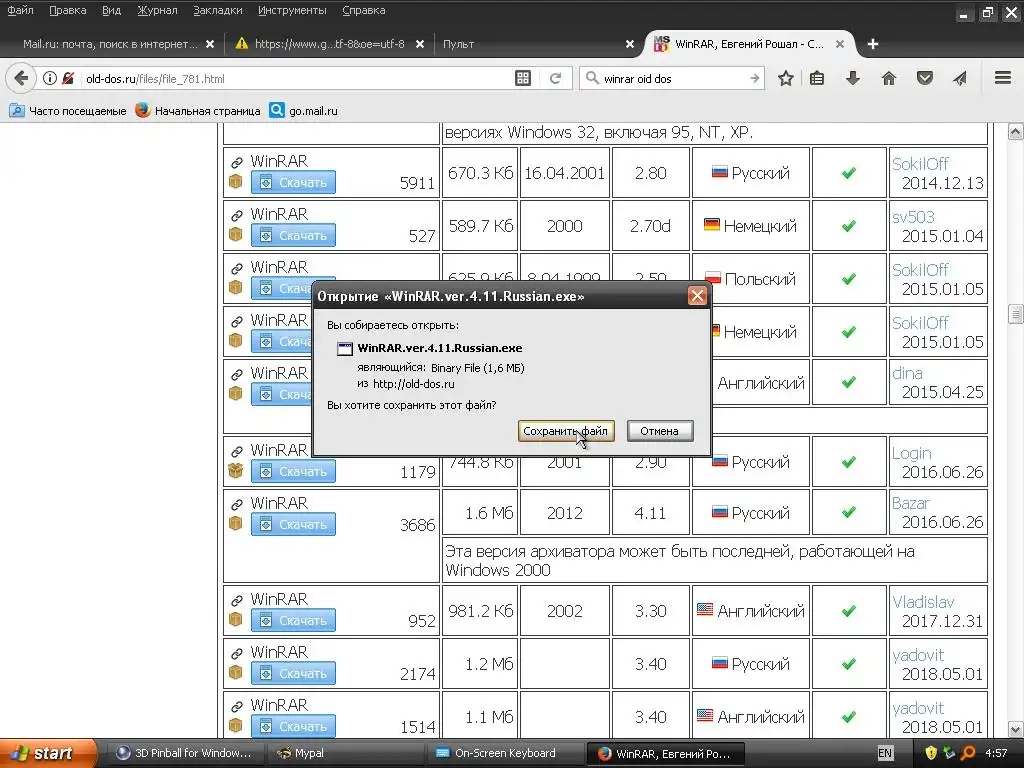Click the Pocket icon in toolbar

[x=924, y=78]
